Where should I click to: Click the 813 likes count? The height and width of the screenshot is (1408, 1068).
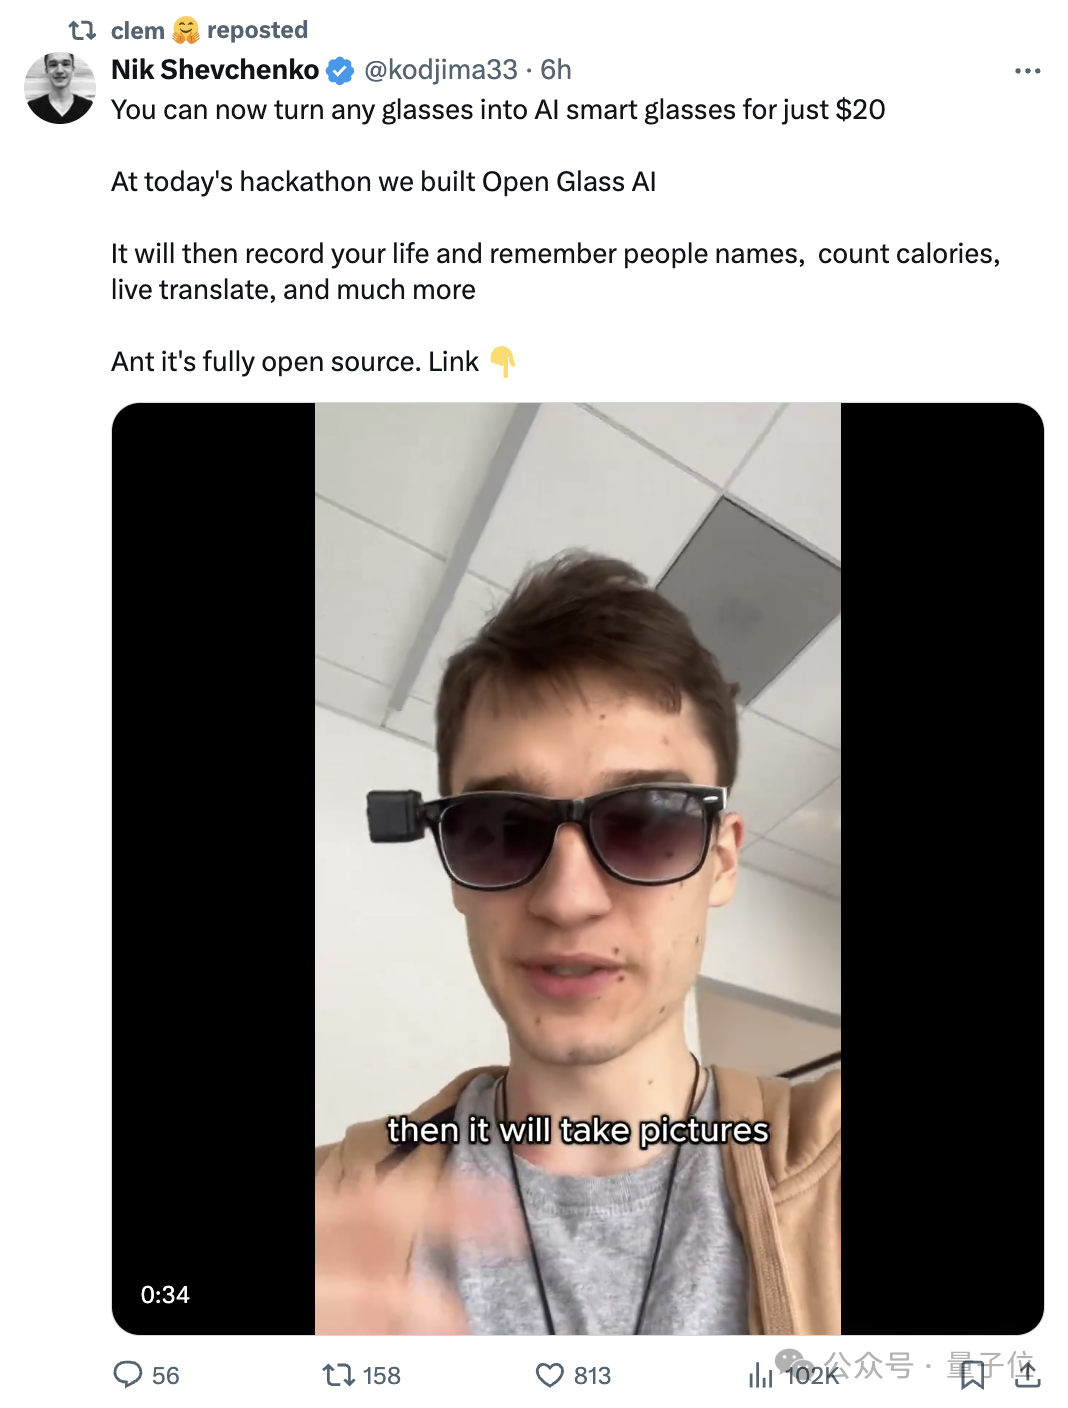point(592,1376)
